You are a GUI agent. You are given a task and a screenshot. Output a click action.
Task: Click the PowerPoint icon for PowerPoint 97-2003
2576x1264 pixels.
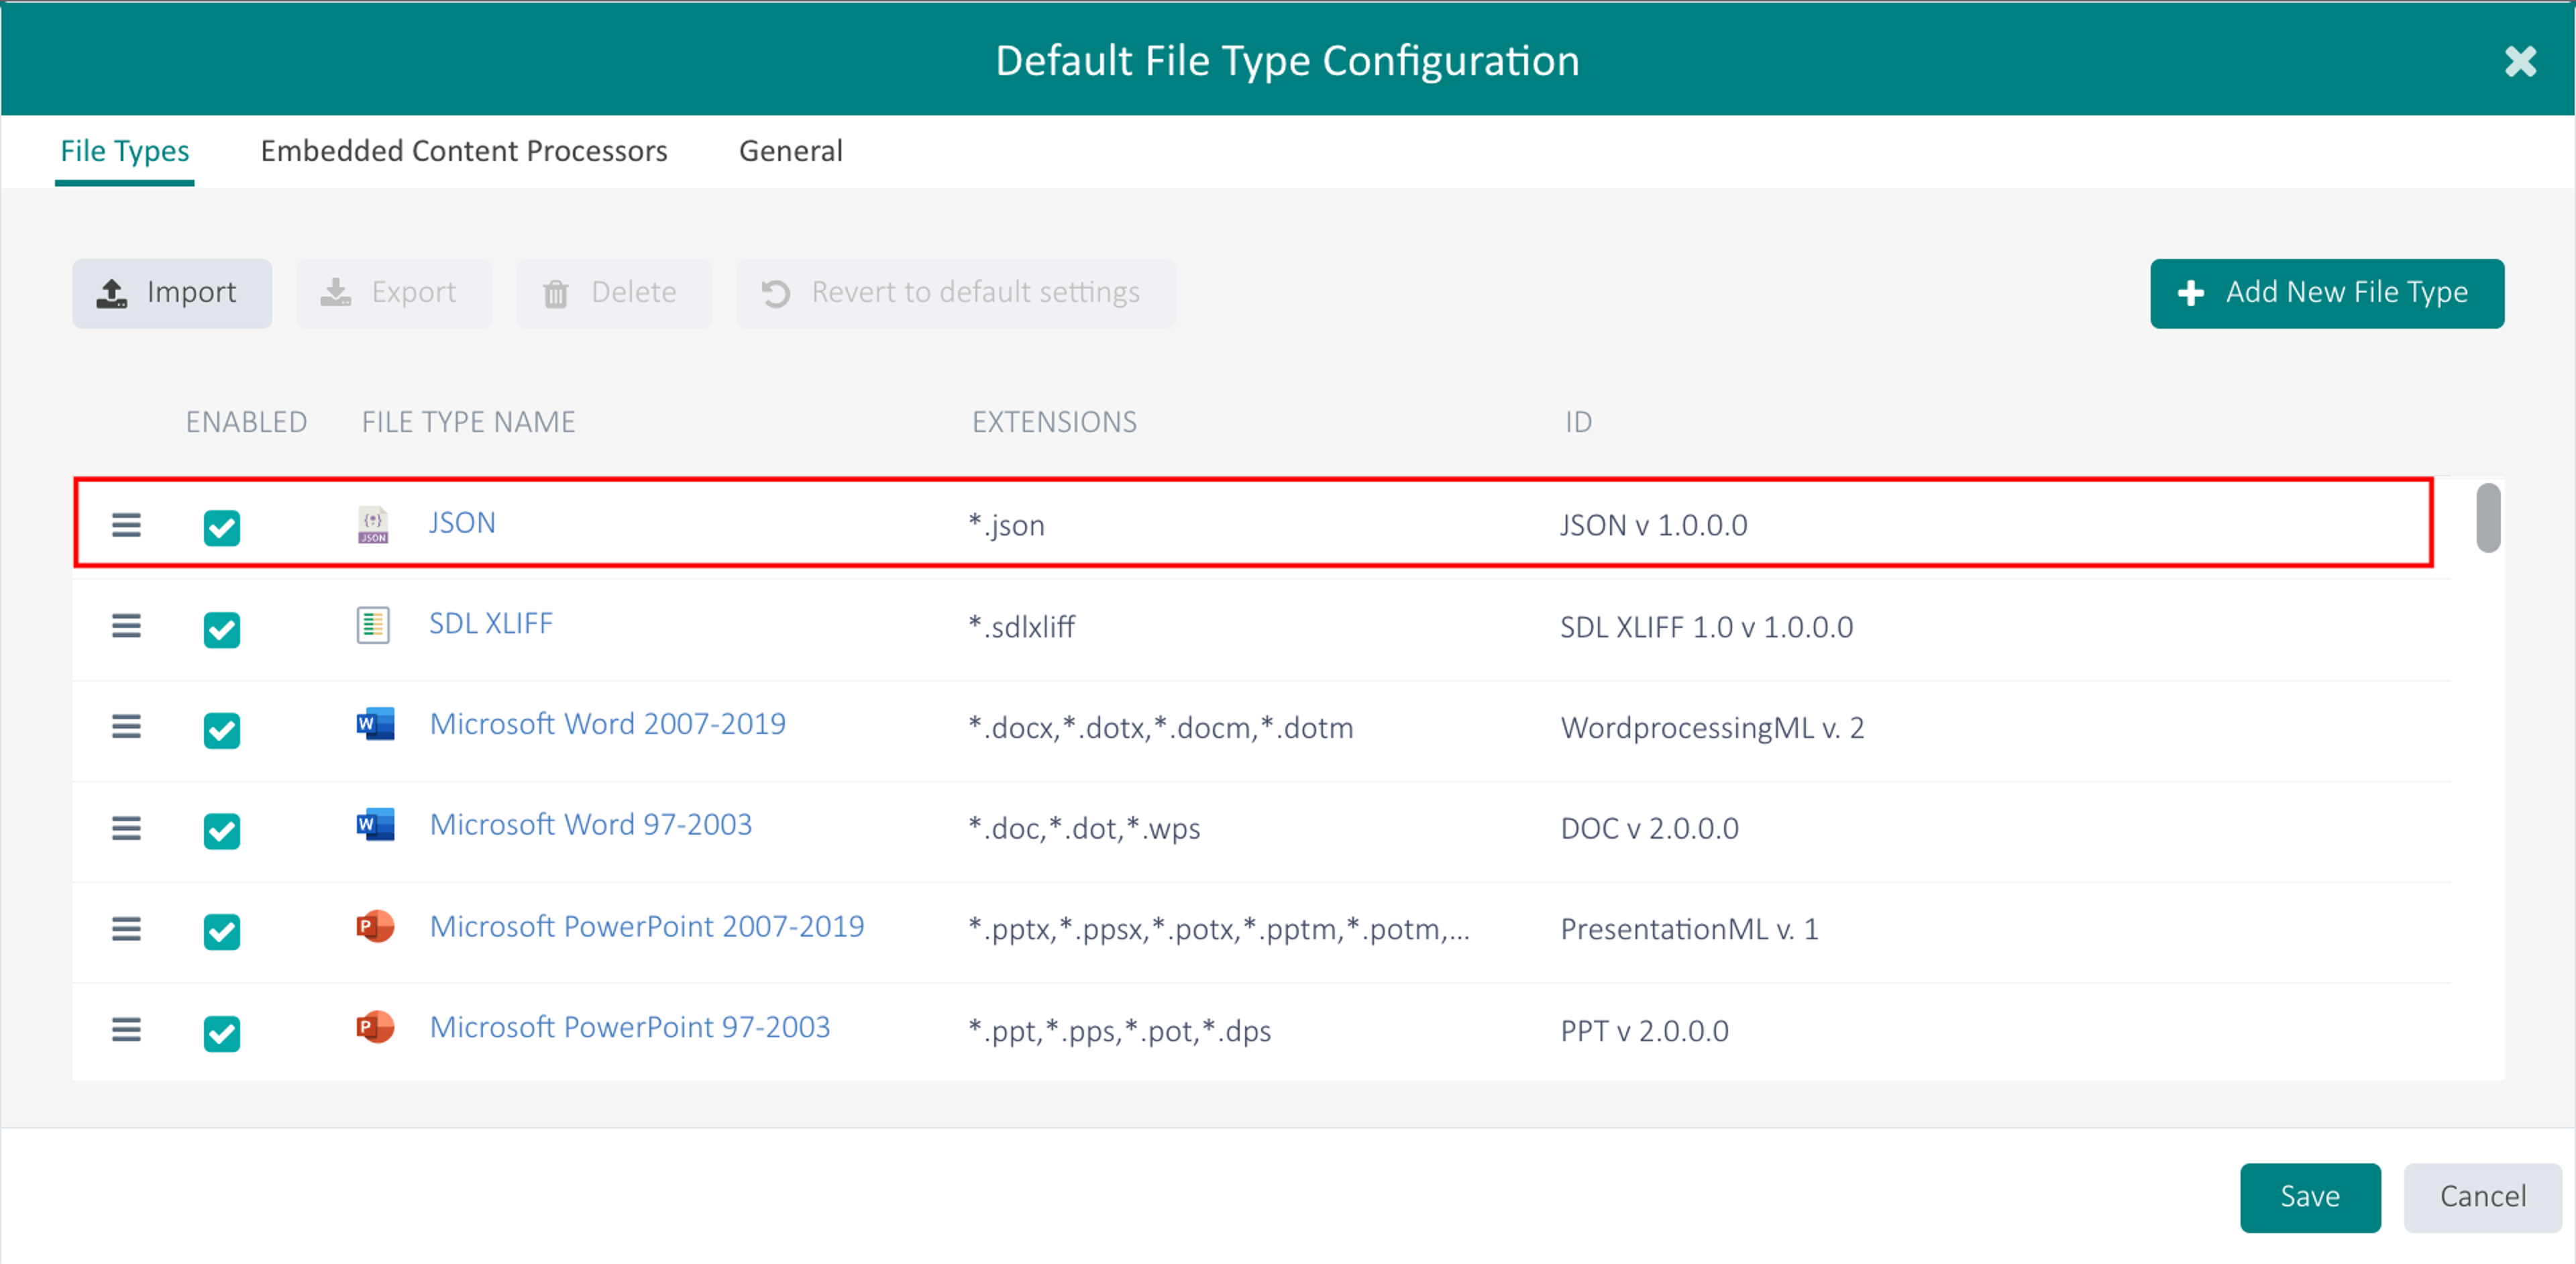coord(375,1027)
